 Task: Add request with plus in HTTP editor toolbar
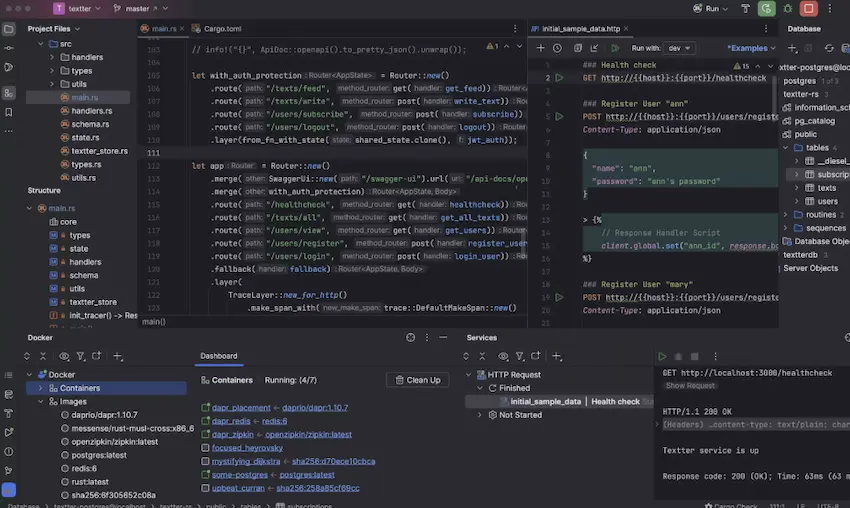[x=540, y=48]
